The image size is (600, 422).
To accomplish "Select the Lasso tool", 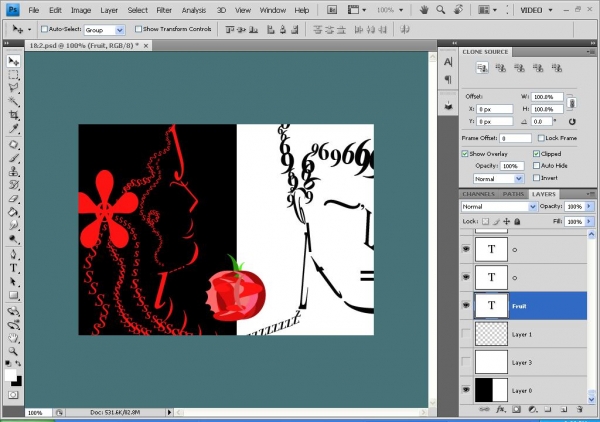I will (x=13, y=88).
